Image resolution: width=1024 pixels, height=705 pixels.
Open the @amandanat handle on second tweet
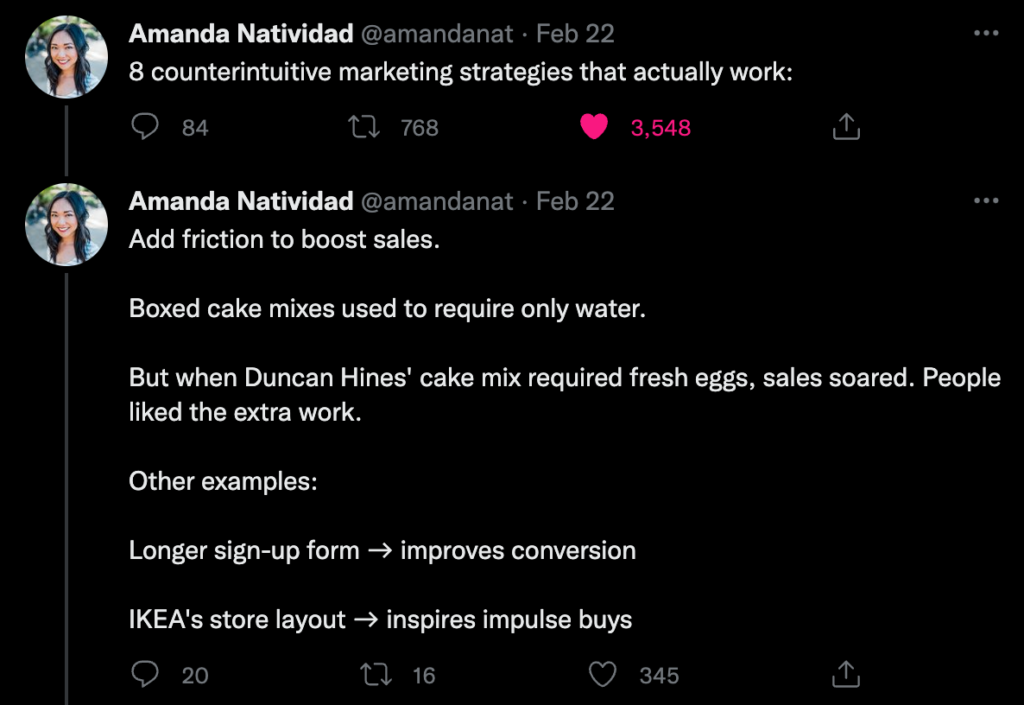[436, 201]
